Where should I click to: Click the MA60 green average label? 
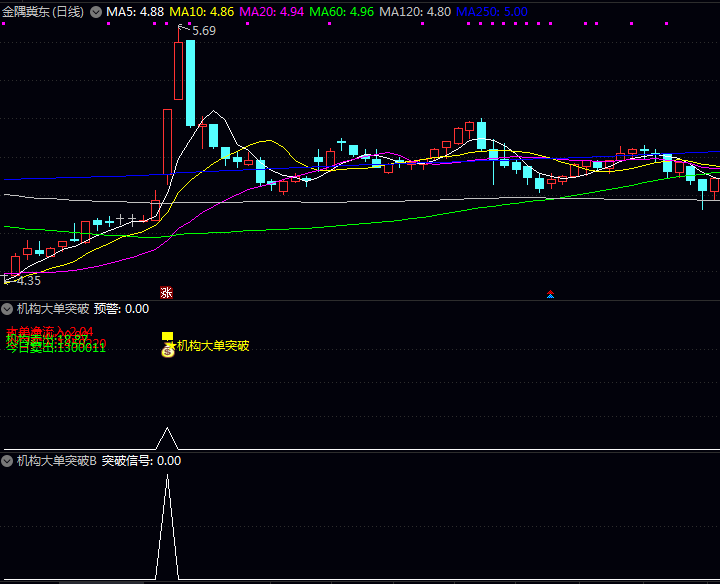click(x=341, y=12)
